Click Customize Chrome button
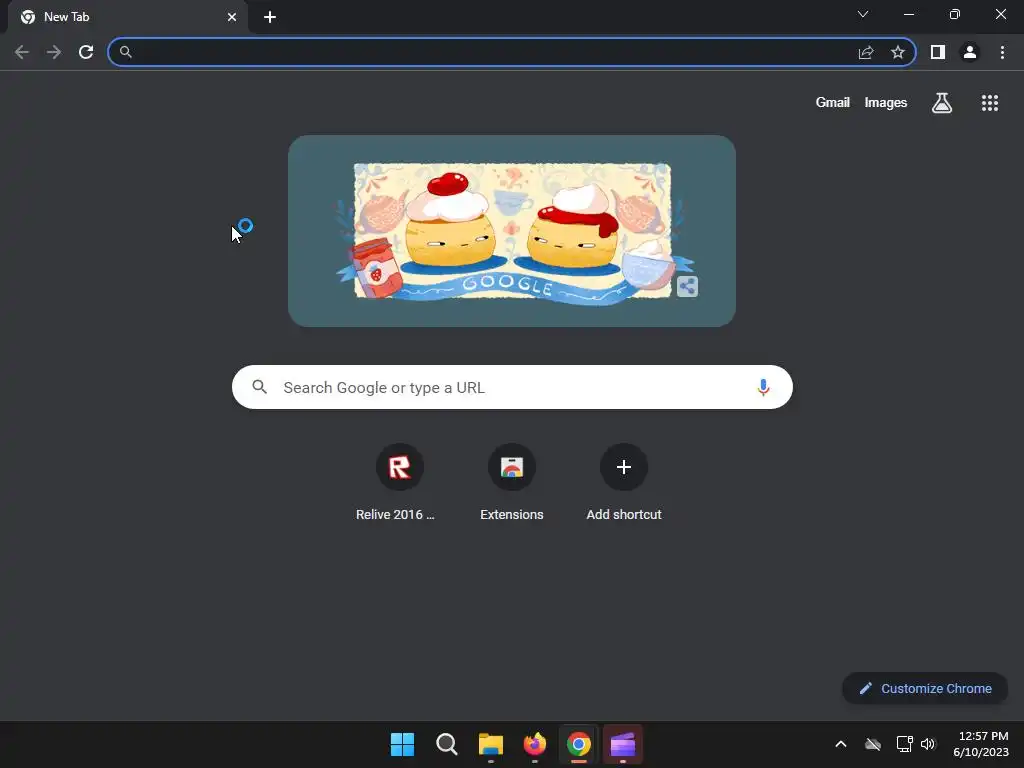This screenshot has height=768, width=1024. pyautogui.click(x=925, y=688)
